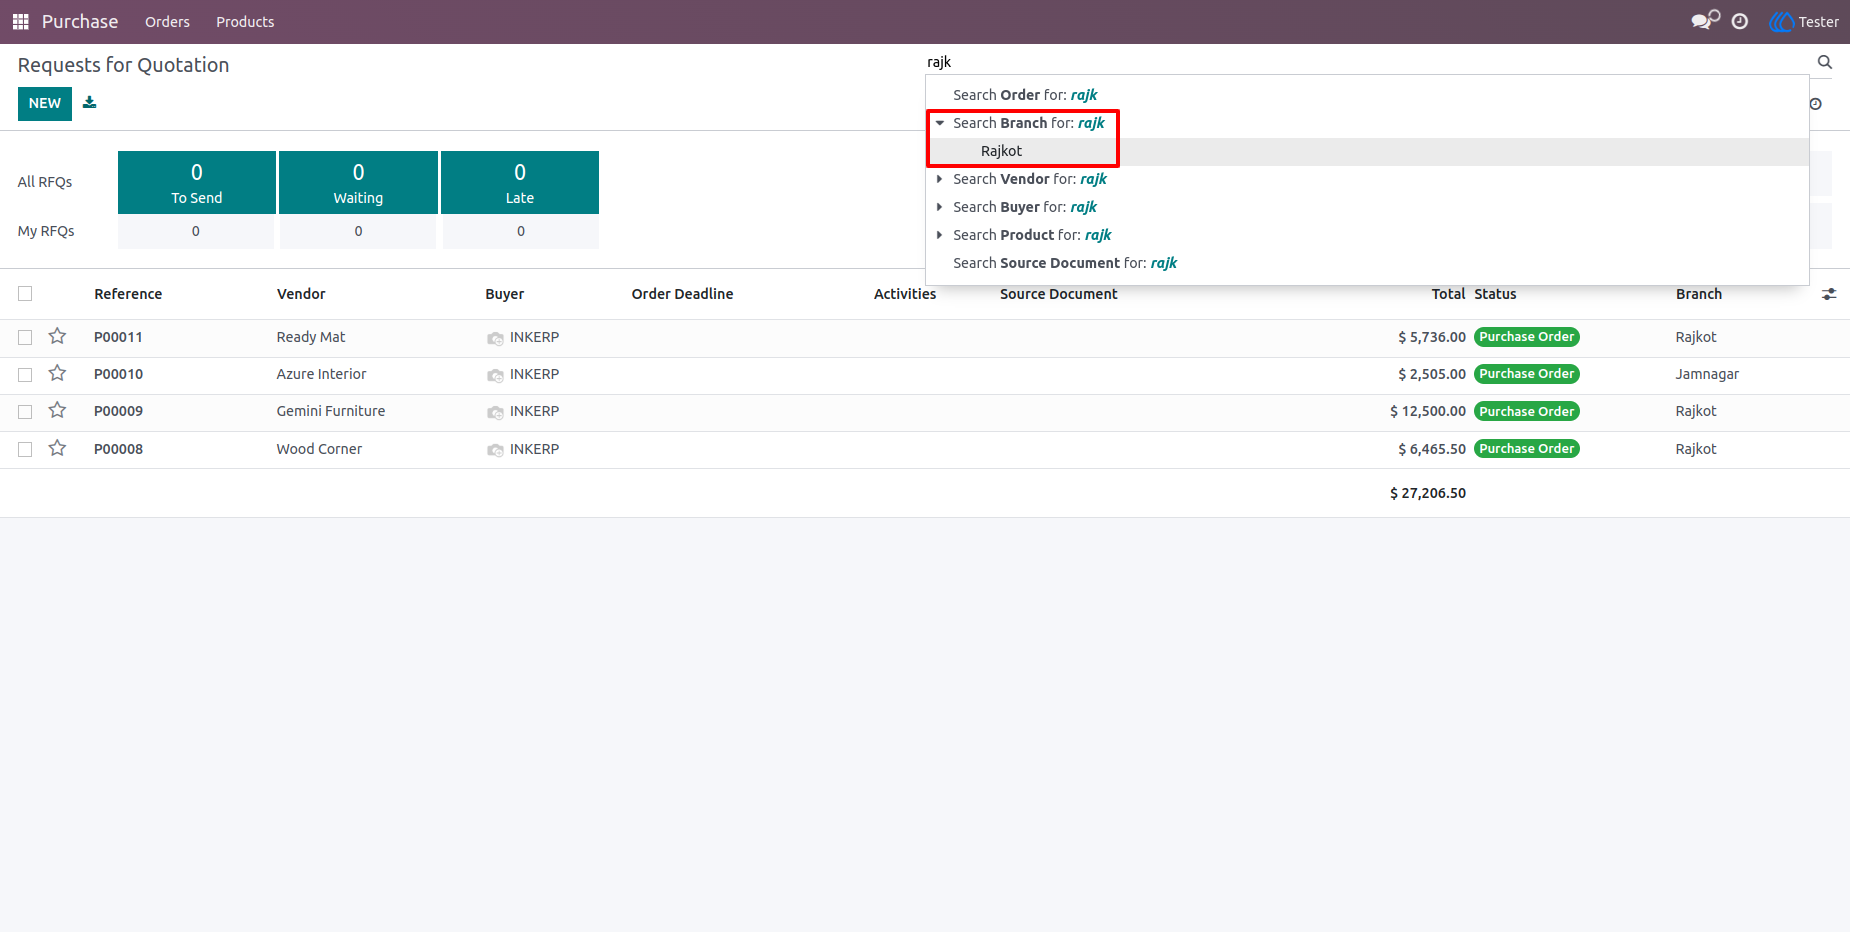
Task: Star the P00011 order as favorite
Action: click(58, 336)
